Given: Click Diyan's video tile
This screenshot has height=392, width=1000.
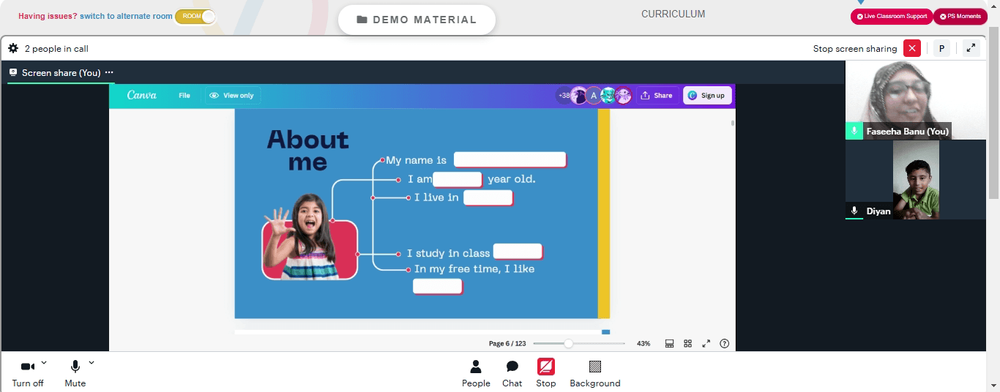Looking at the screenshot, I should pyautogui.click(x=915, y=180).
